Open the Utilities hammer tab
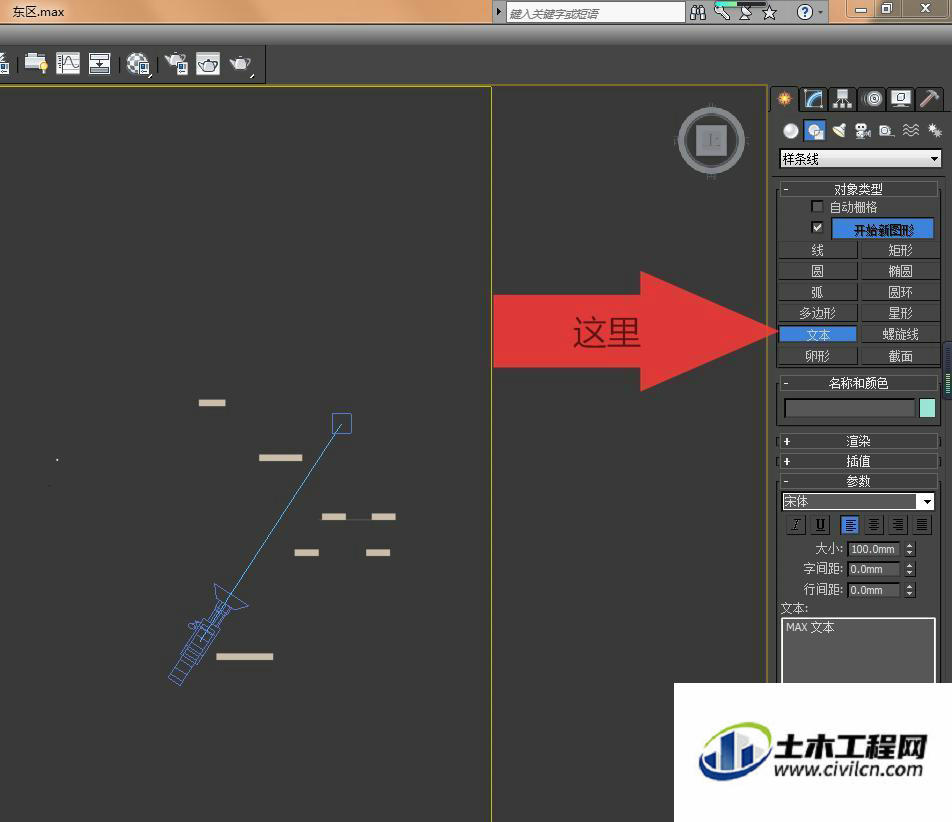This screenshot has width=952, height=822. tap(929, 98)
